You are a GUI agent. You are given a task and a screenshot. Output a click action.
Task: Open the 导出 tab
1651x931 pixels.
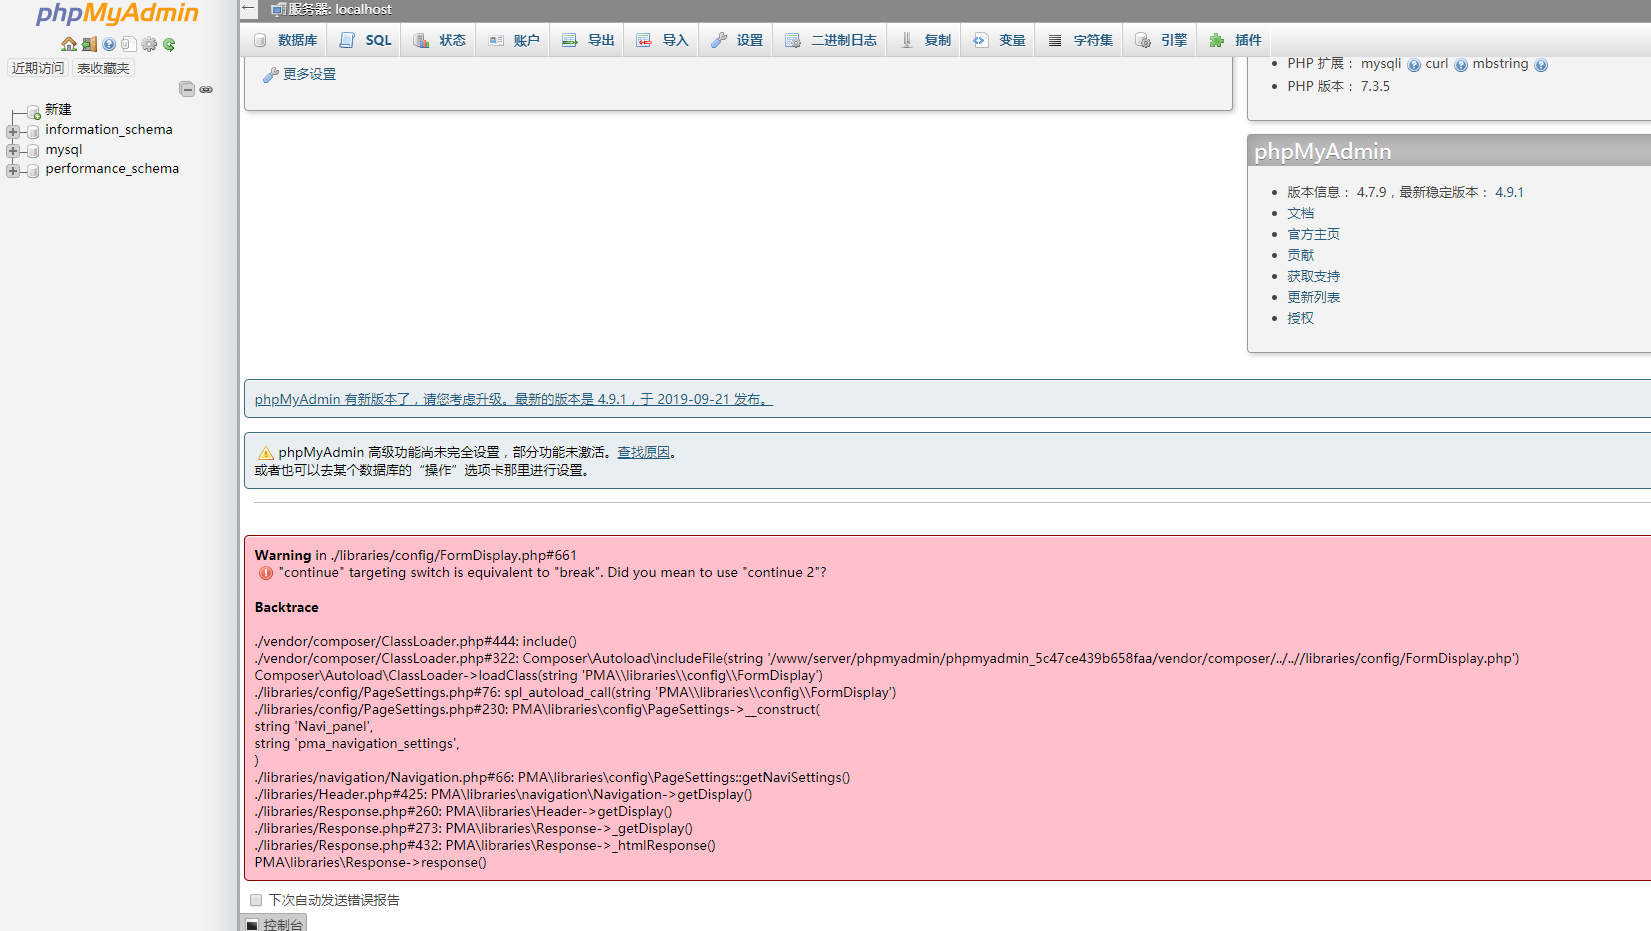click(x=587, y=40)
